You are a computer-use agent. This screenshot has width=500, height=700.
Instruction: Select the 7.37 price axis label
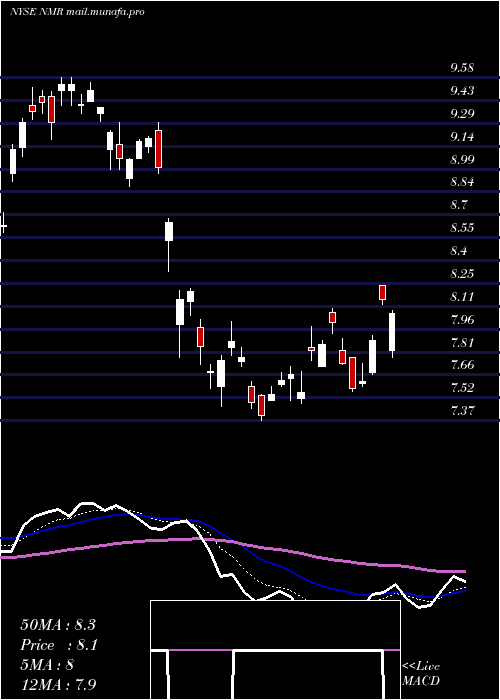(x=462, y=410)
